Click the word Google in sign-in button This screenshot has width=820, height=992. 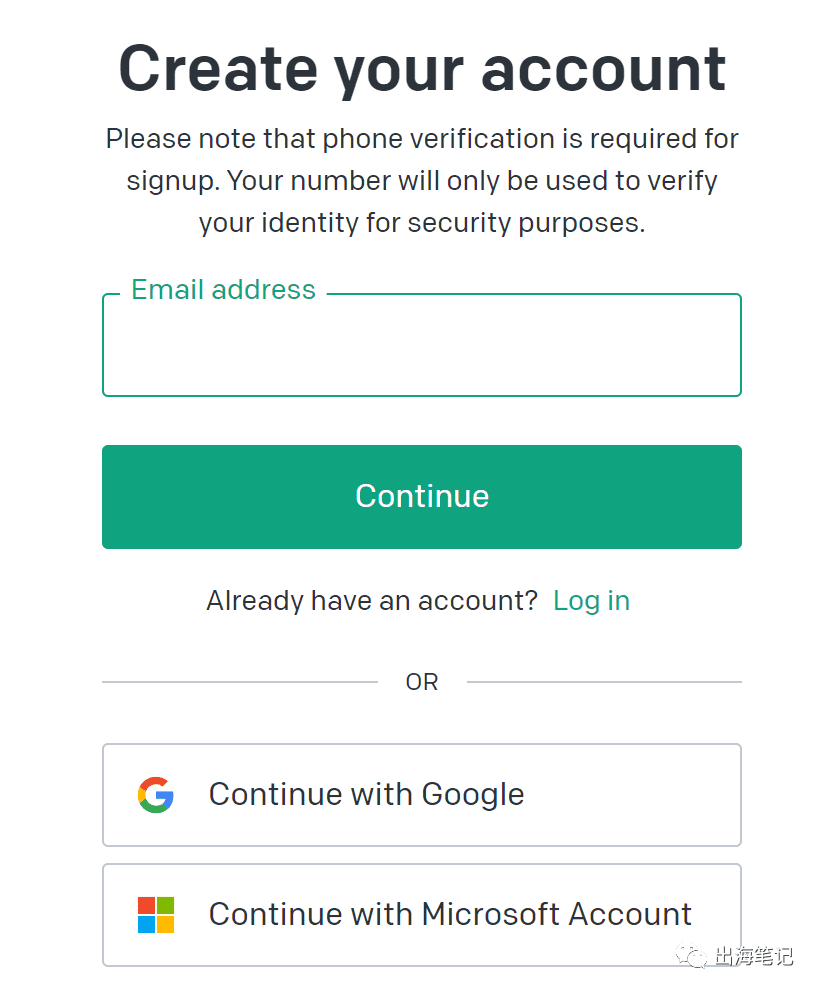pyautogui.click(x=473, y=795)
